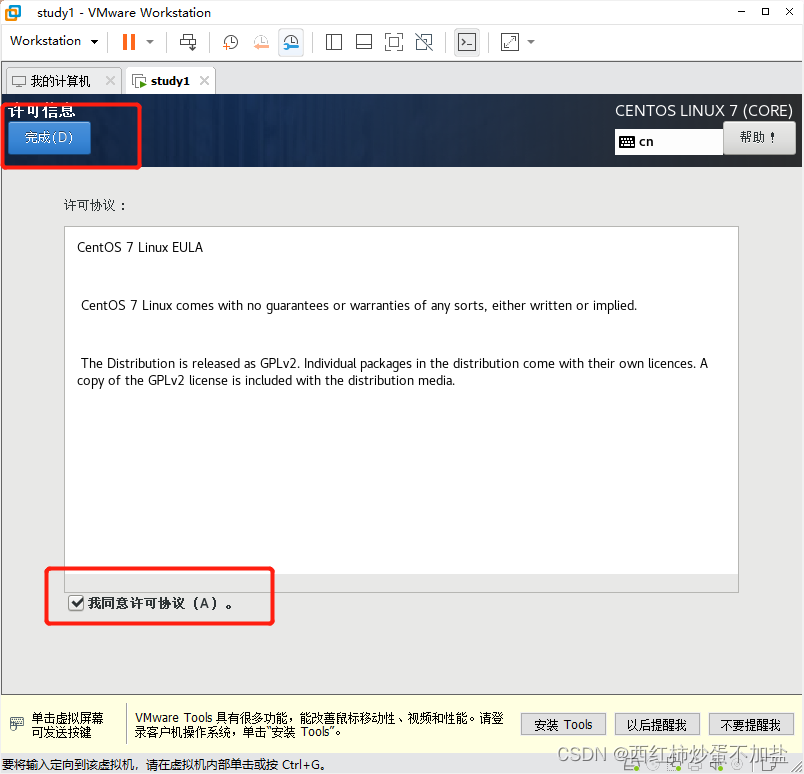Click the no guarantees or warranties sentence
The height and width of the screenshot is (774, 804).
click(359, 306)
